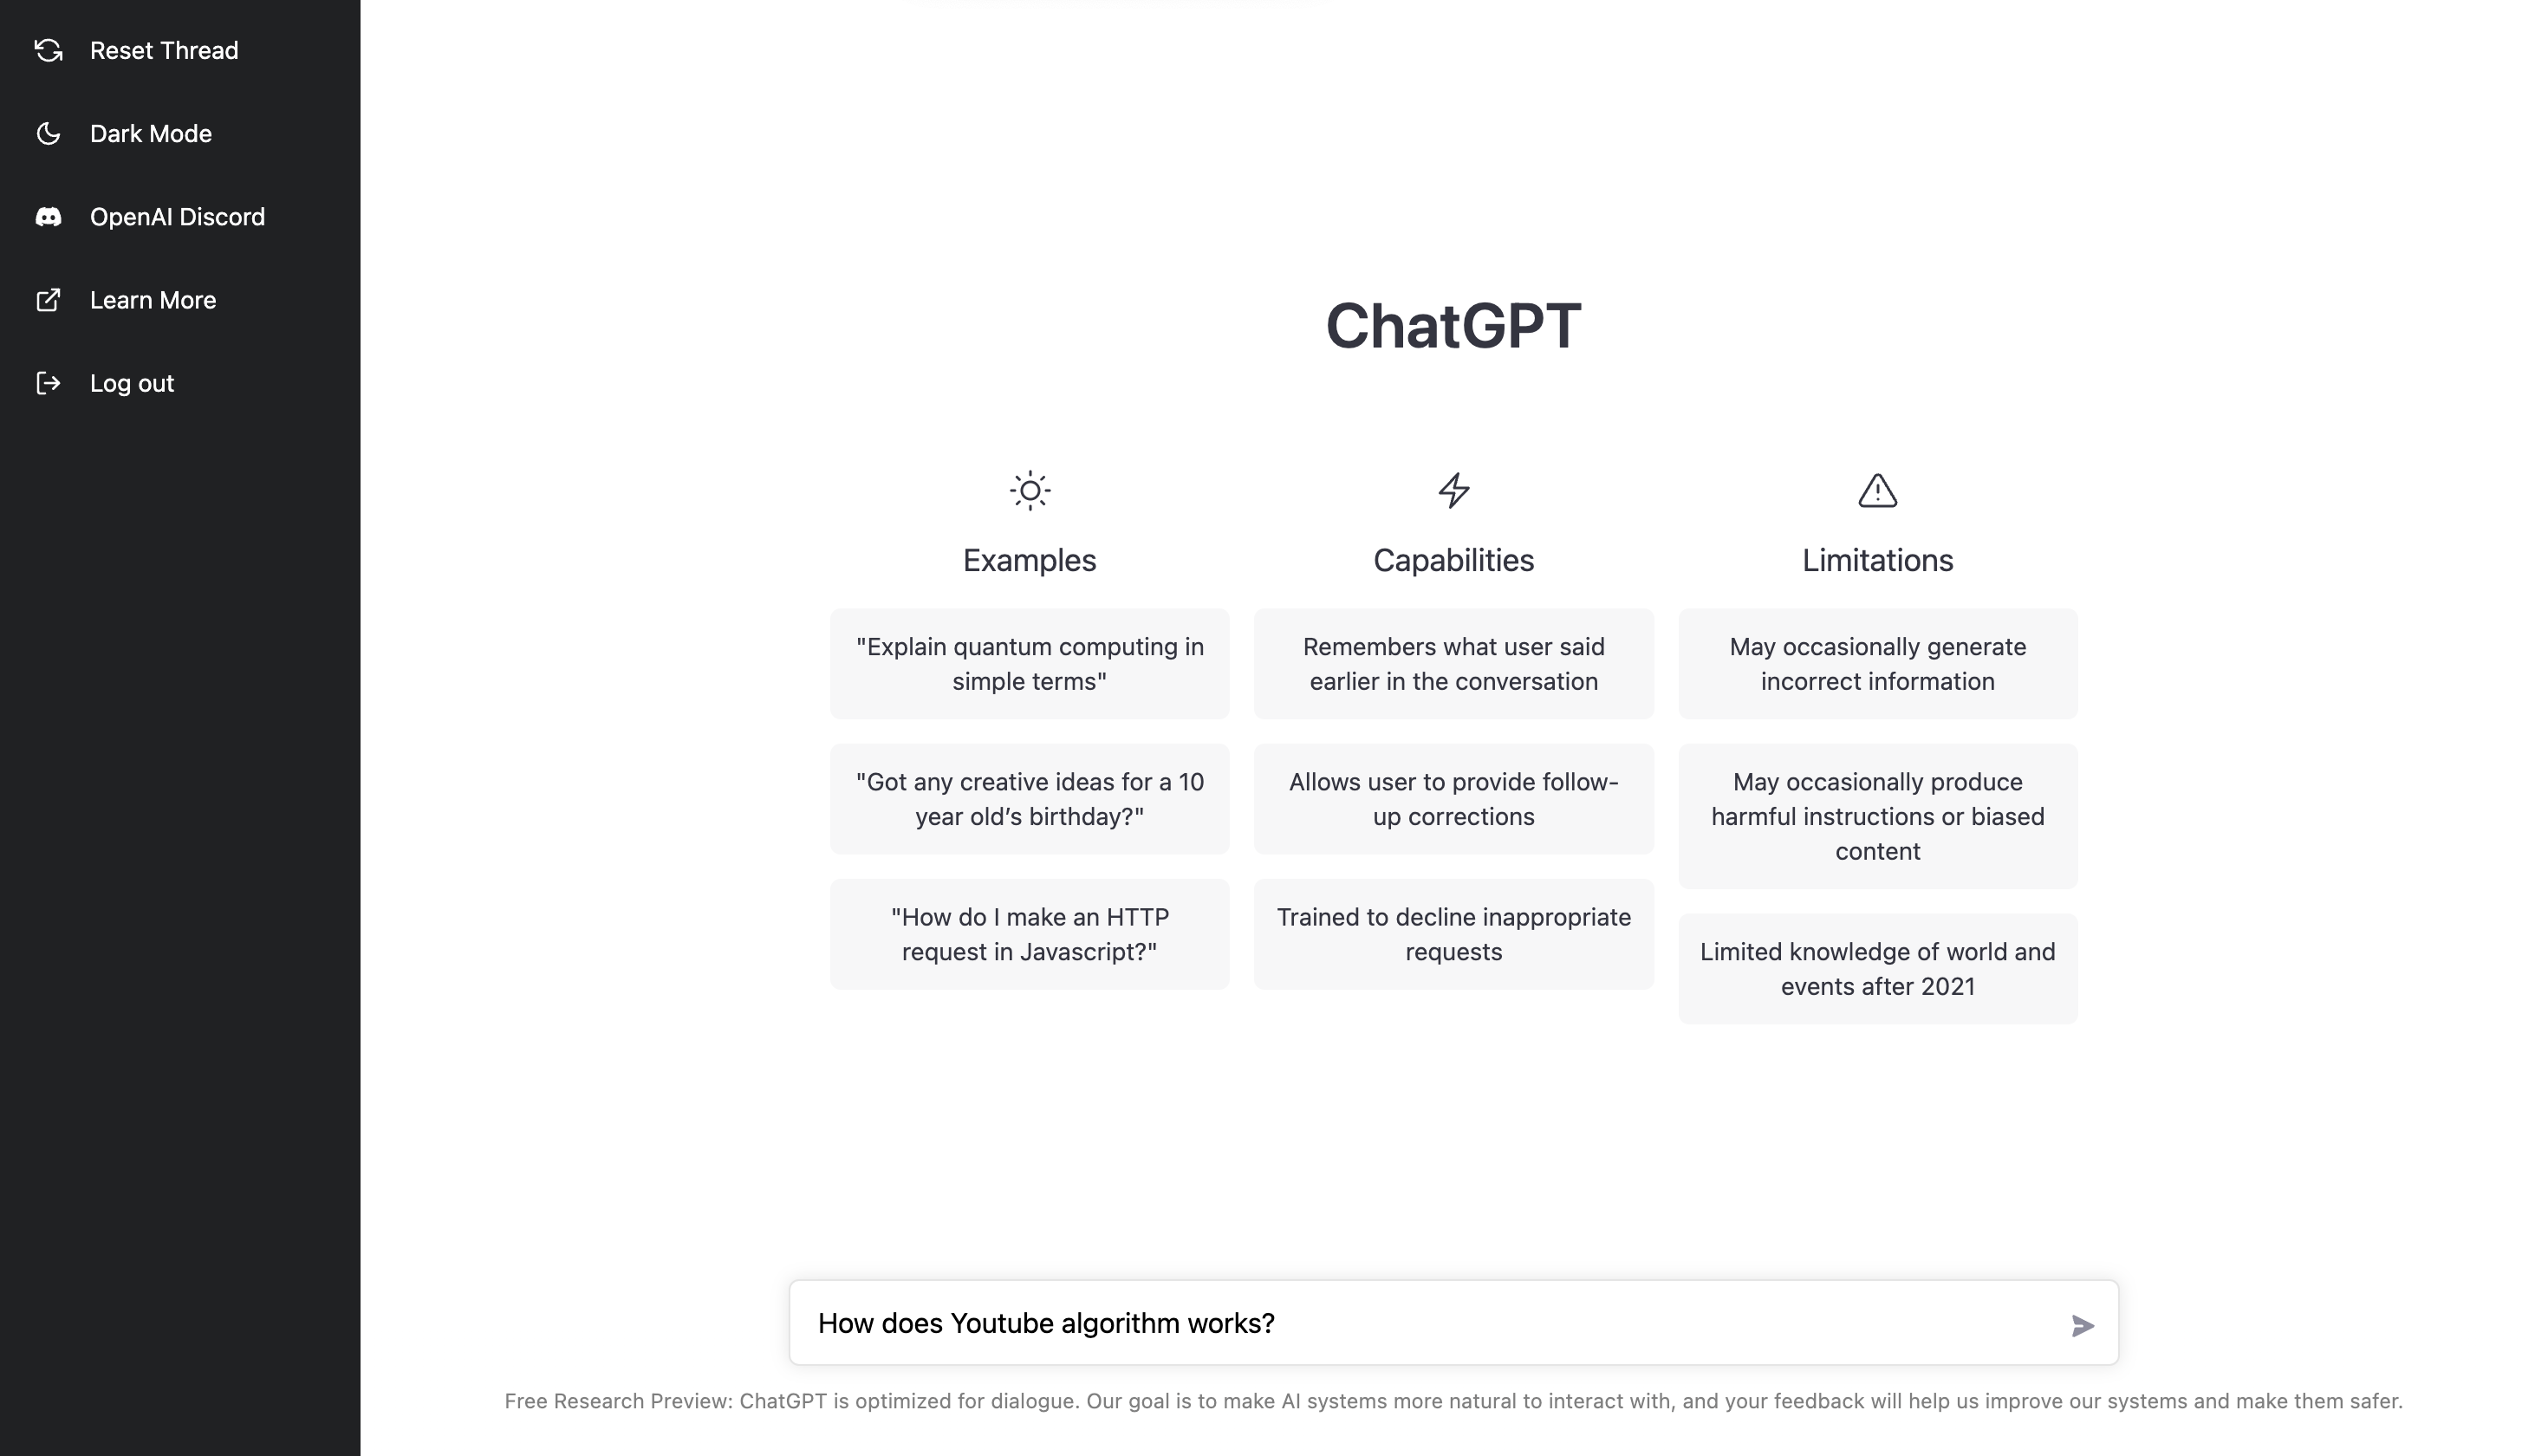Screen dimensions: 2548x1456
Task: Click the Log out icon
Action: tap(48, 381)
